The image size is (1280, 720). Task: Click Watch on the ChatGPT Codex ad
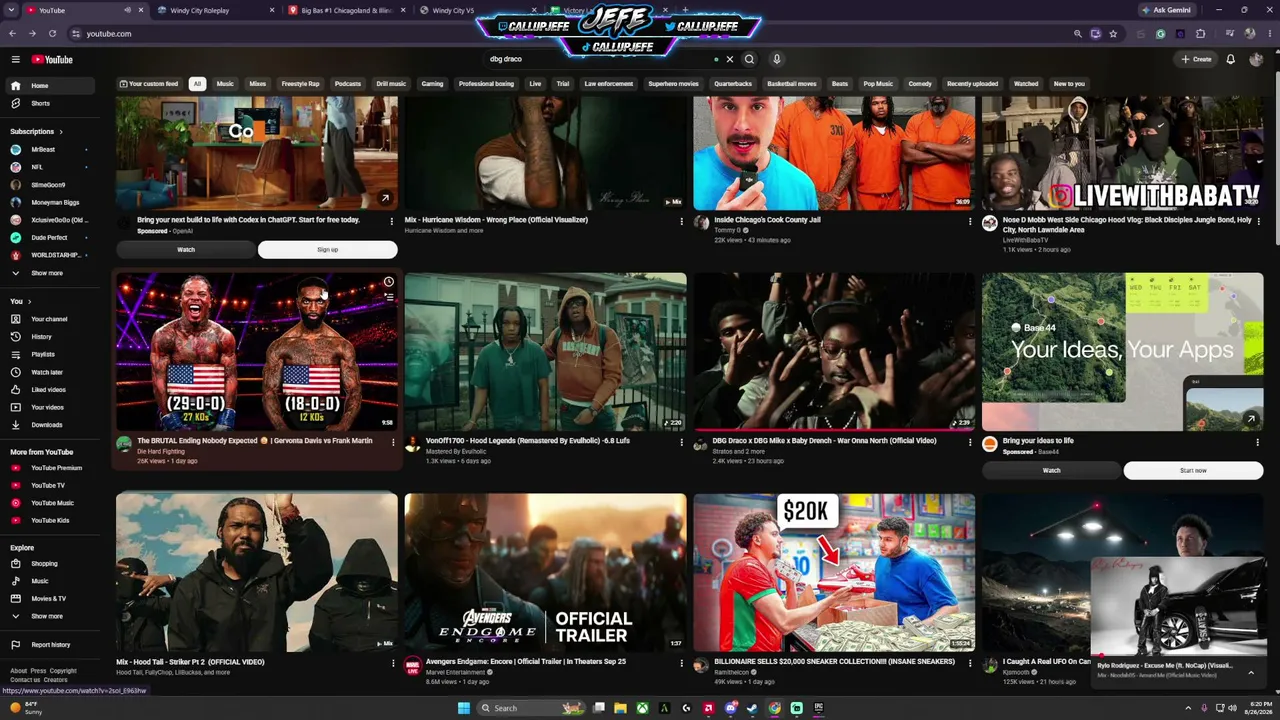click(186, 249)
